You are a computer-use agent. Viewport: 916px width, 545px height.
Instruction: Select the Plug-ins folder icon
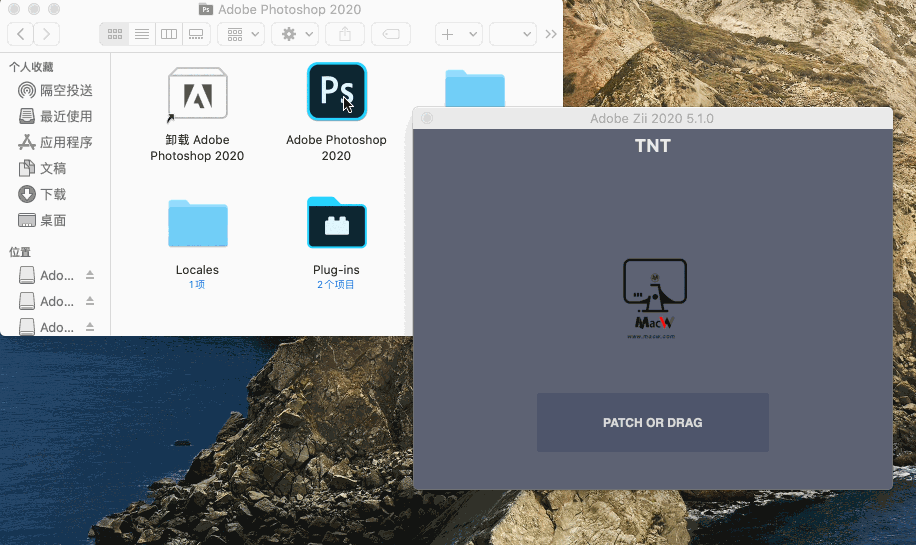point(337,223)
